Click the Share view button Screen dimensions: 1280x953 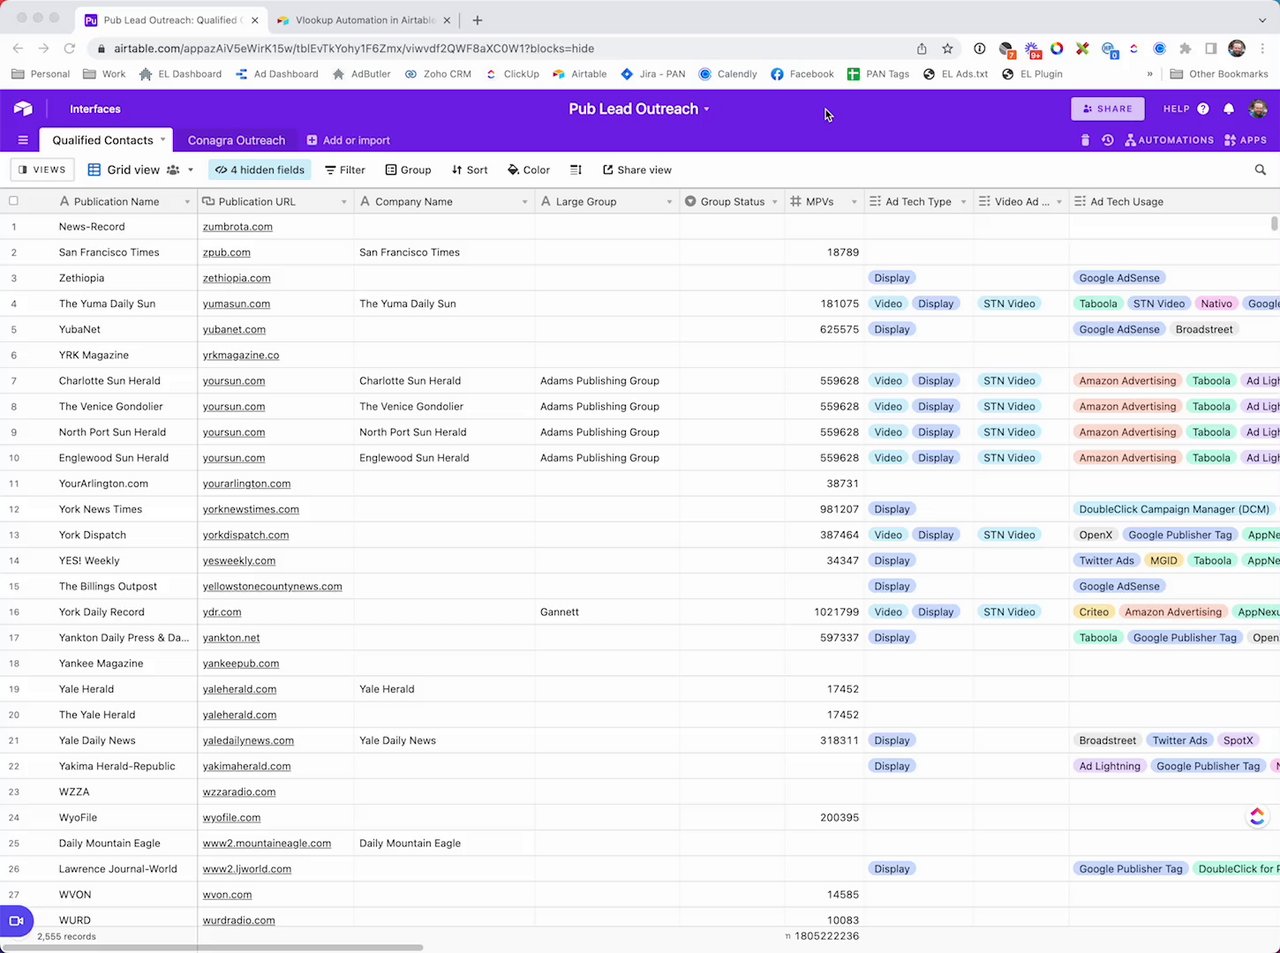pos(637,170)
